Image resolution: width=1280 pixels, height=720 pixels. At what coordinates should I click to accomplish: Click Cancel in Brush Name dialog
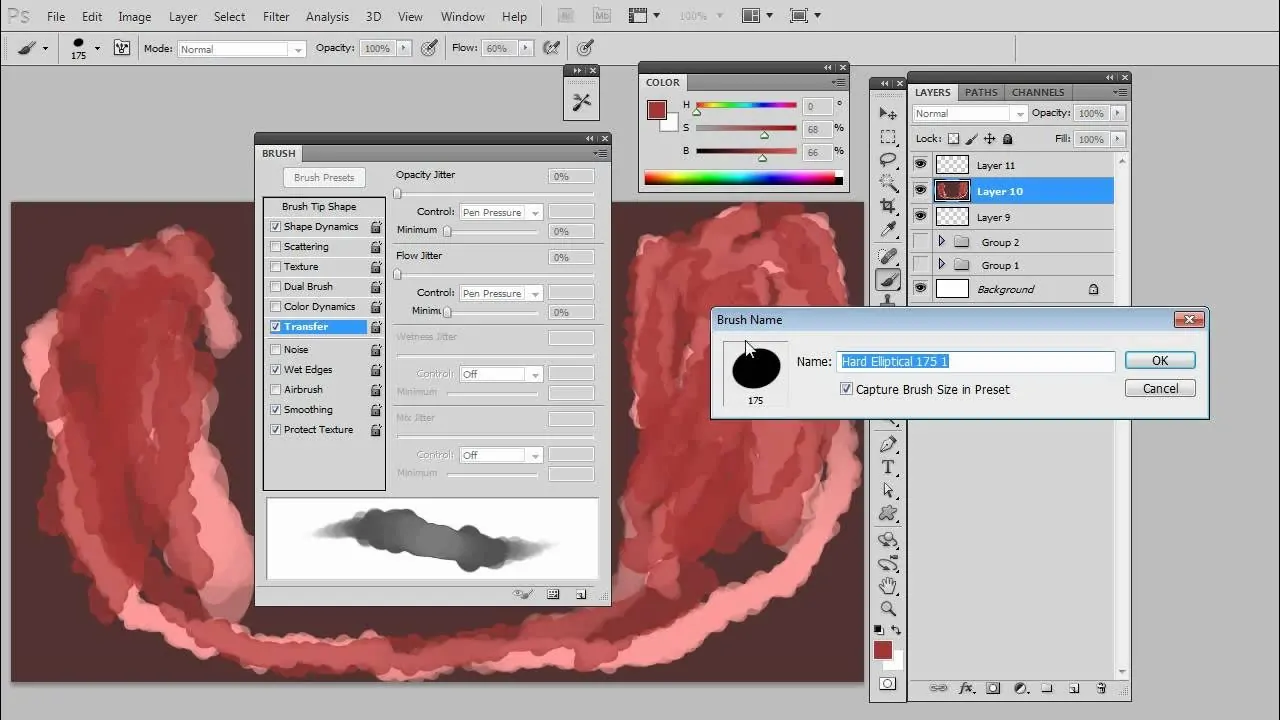[x=1160, y=389]
